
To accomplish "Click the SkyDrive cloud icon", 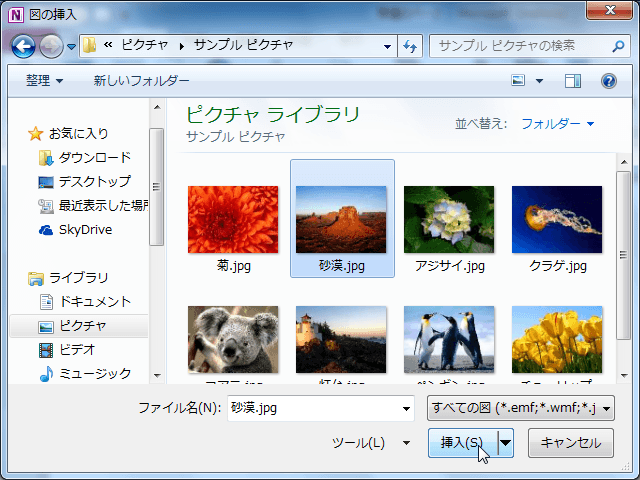I will (46, 230).
